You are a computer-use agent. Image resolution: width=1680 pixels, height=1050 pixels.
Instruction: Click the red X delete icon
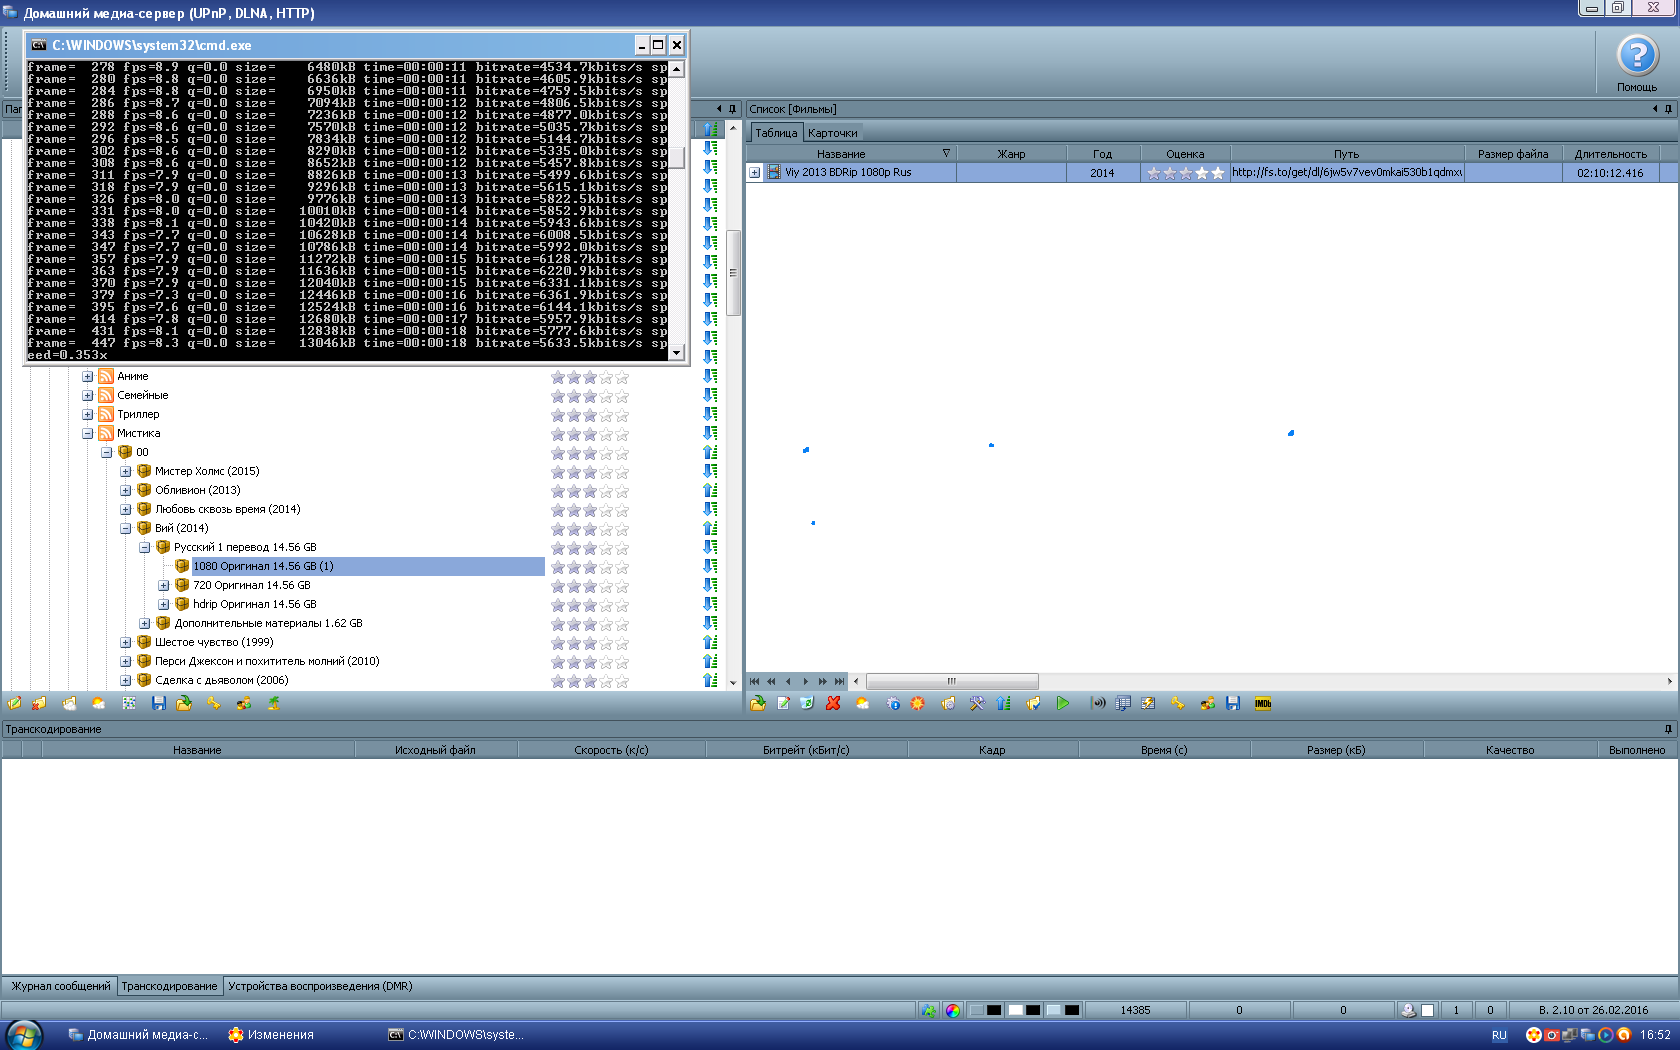click(833, 704)
